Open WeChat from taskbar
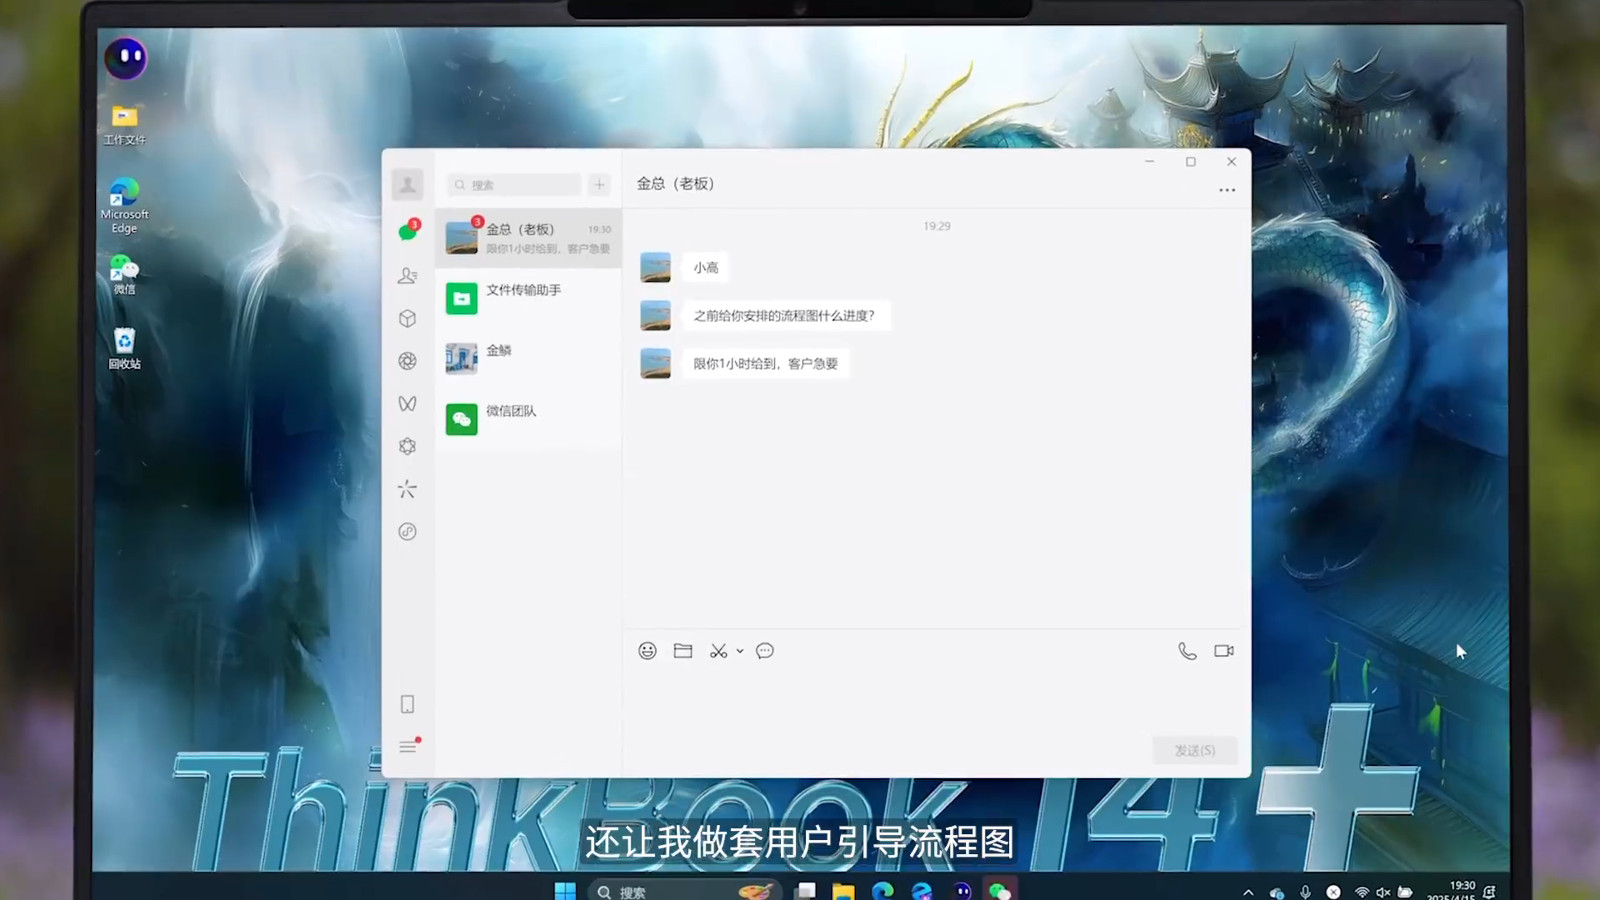 [1000, 891]
